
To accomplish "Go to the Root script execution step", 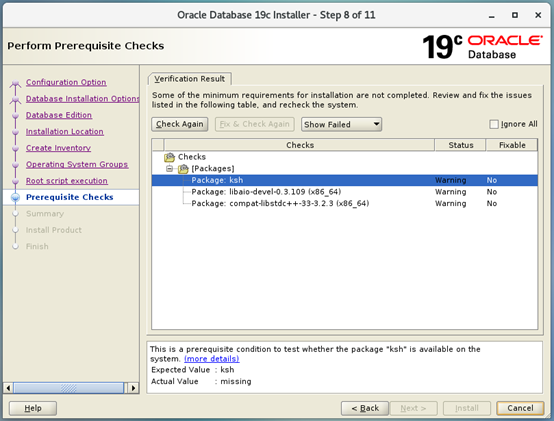I will point(67,181).
